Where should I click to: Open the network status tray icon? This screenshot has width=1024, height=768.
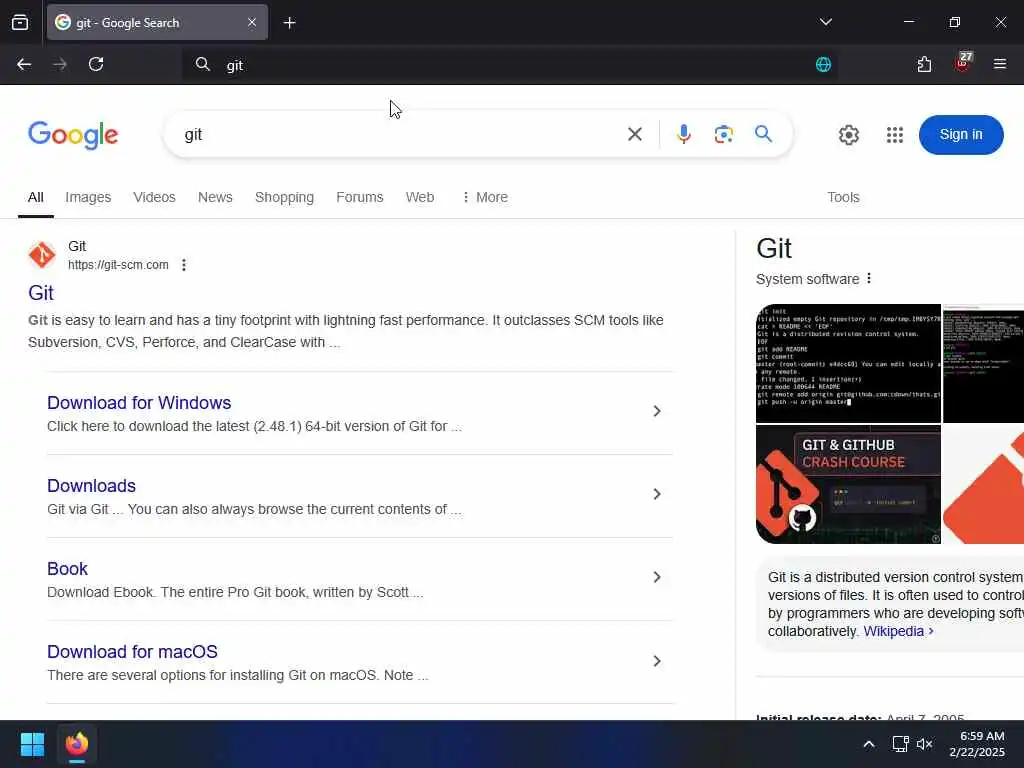coord(901,744)
